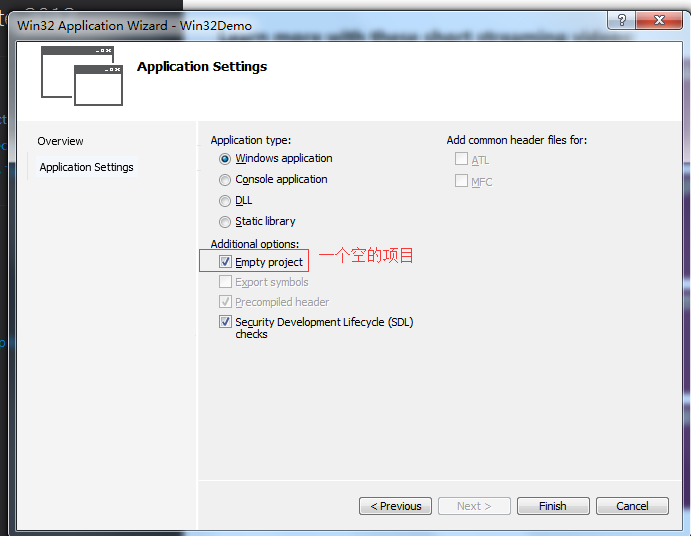Cancel the Win32 Application Wizard

coord(632,506)
